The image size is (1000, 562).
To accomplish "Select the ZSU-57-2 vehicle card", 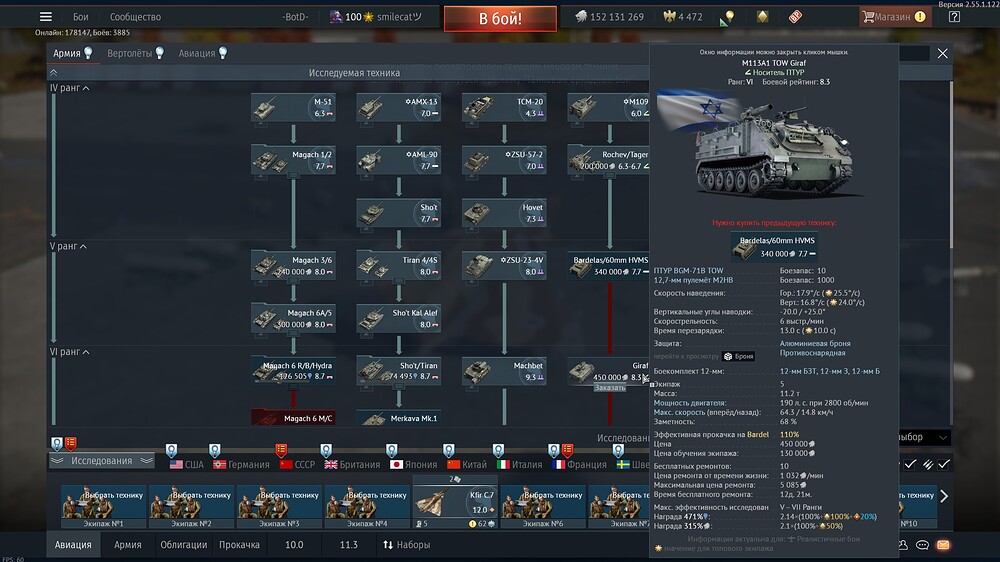I will coord(504,160).
